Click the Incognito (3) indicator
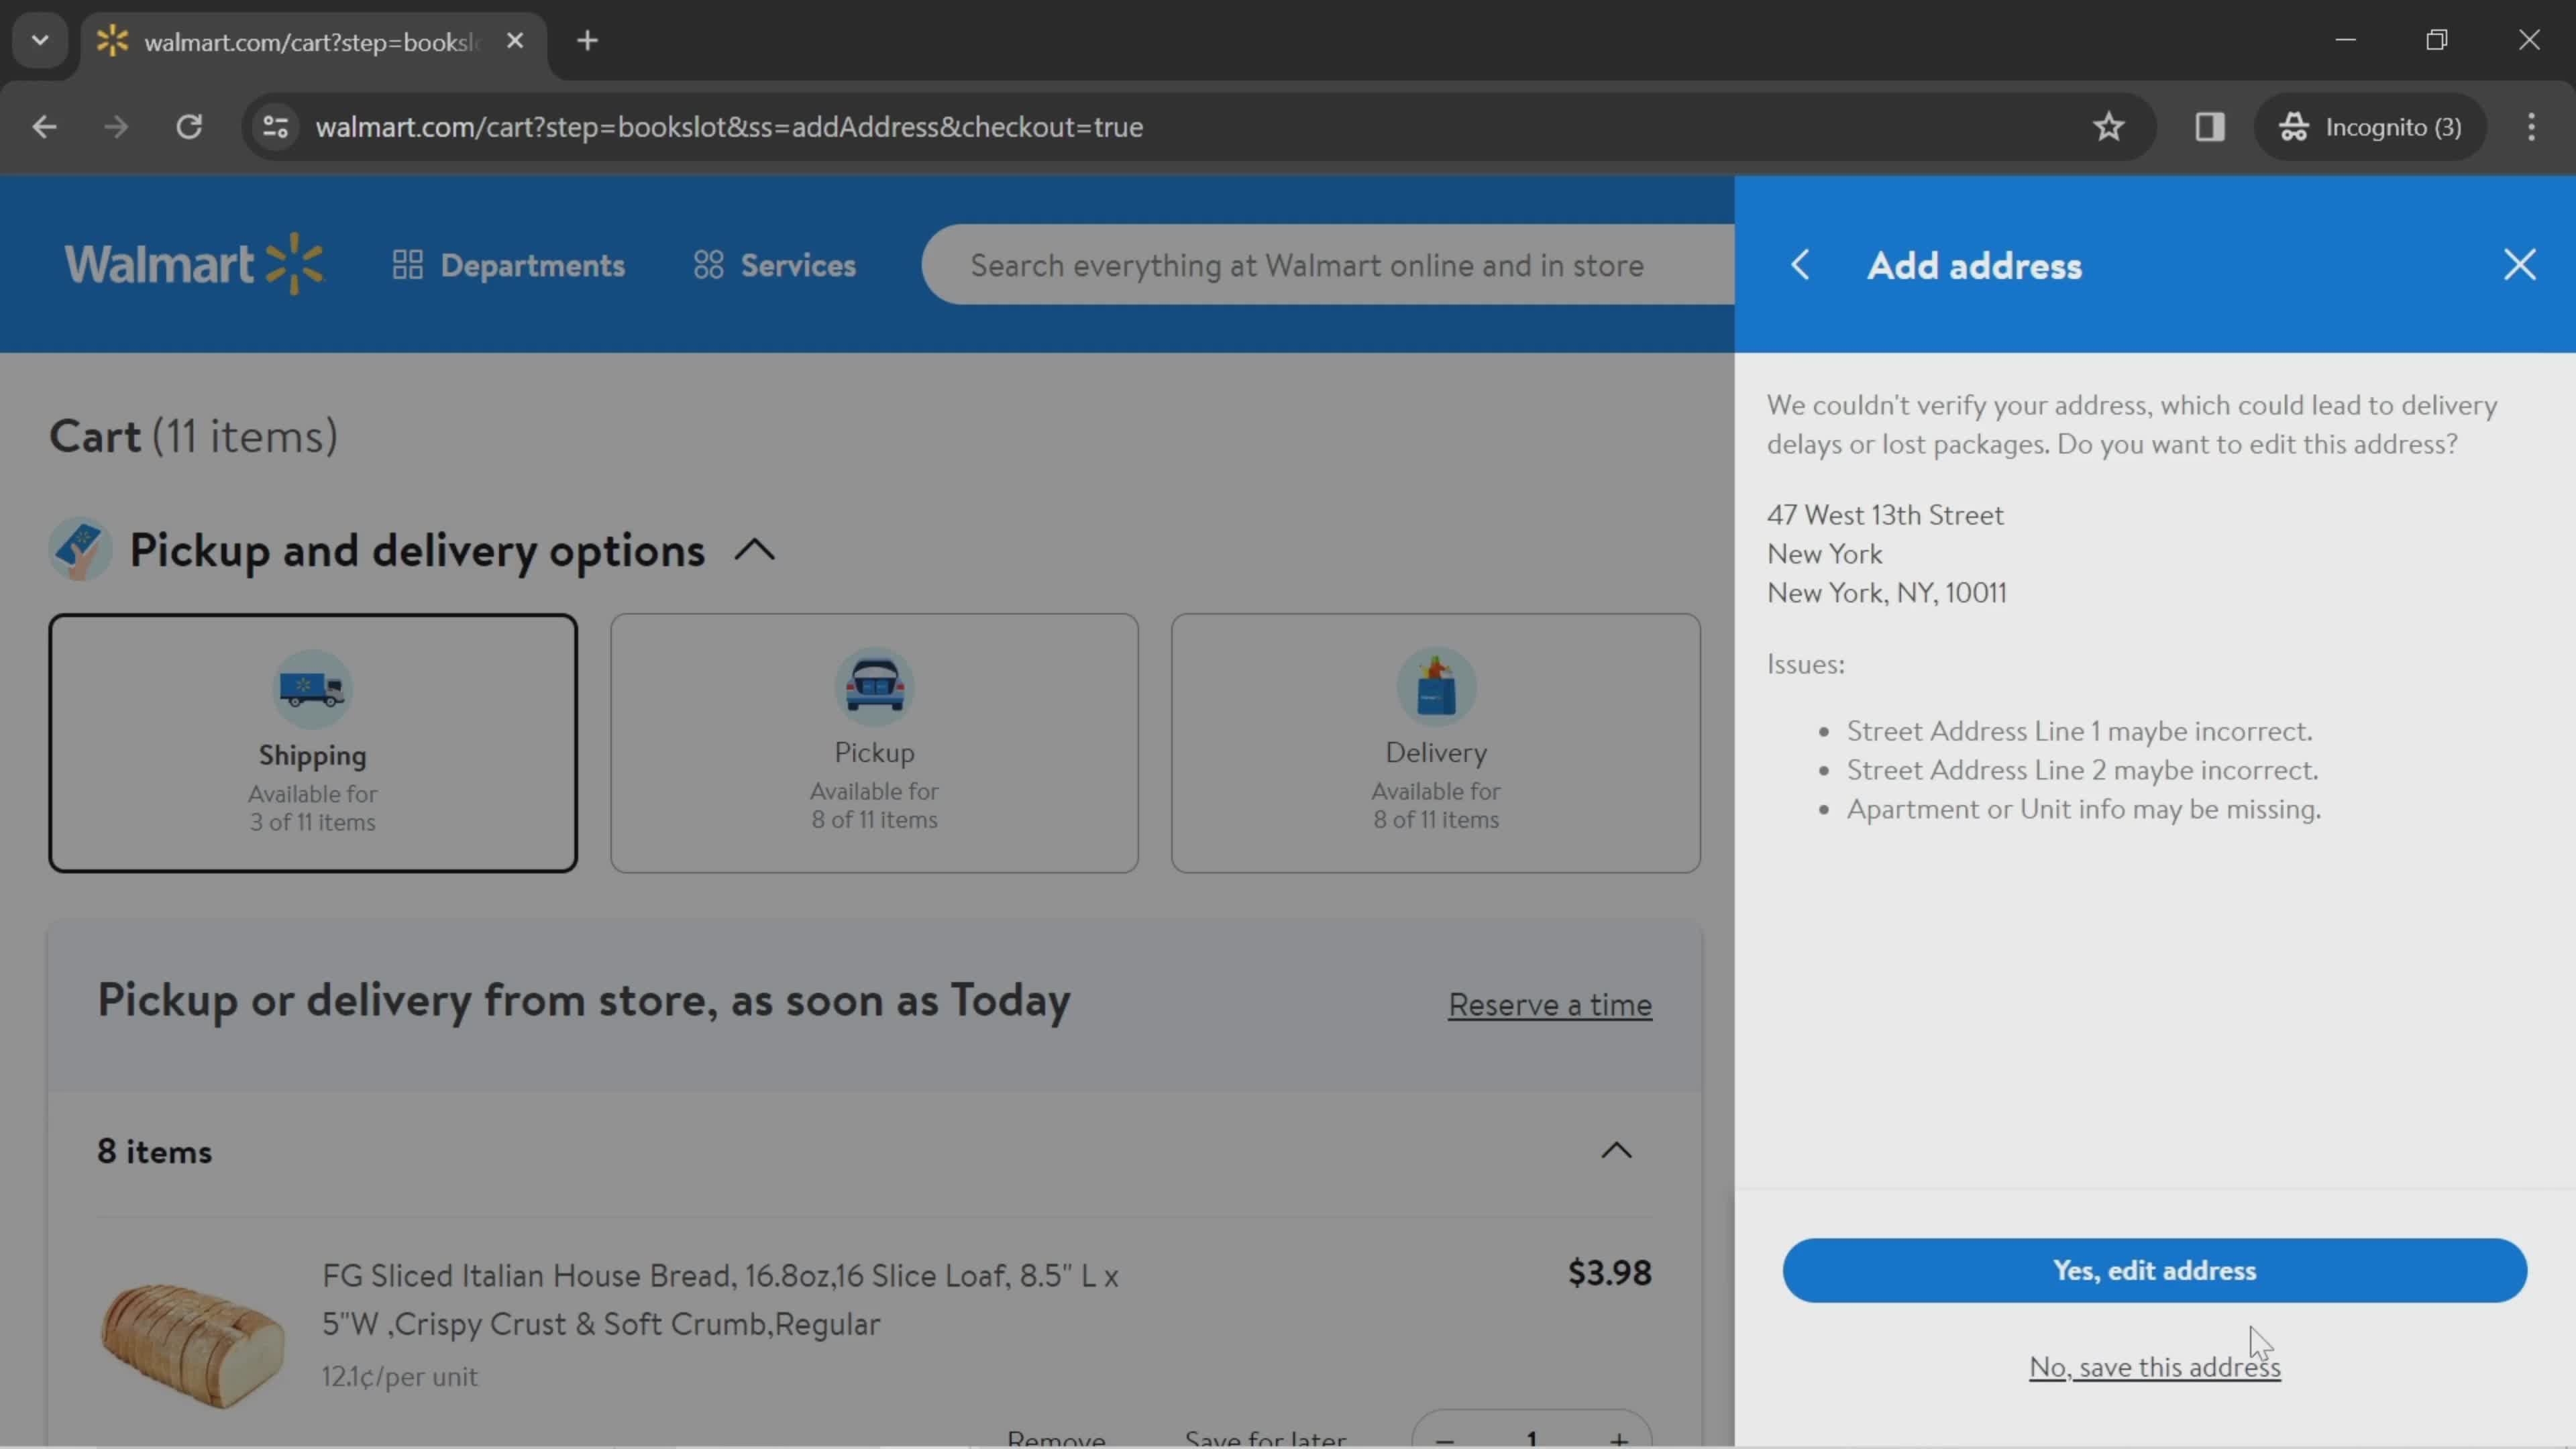This screenshot has width=2576, height=1449. [x=2370, y=127]
